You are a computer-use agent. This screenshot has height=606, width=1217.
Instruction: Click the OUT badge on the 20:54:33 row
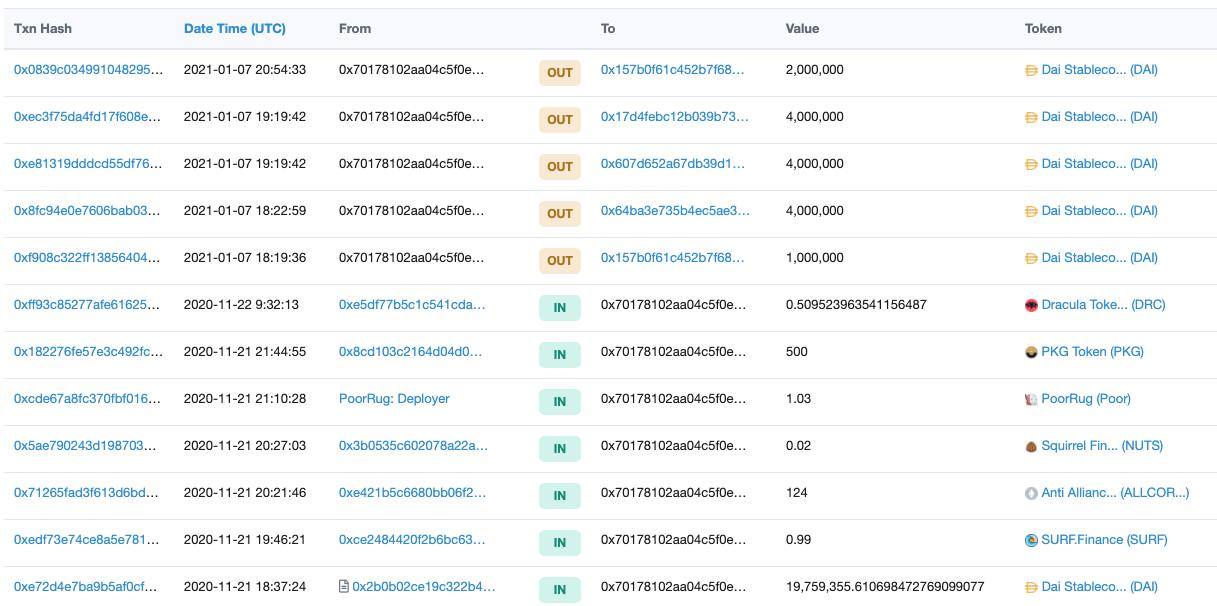[560, 72]
